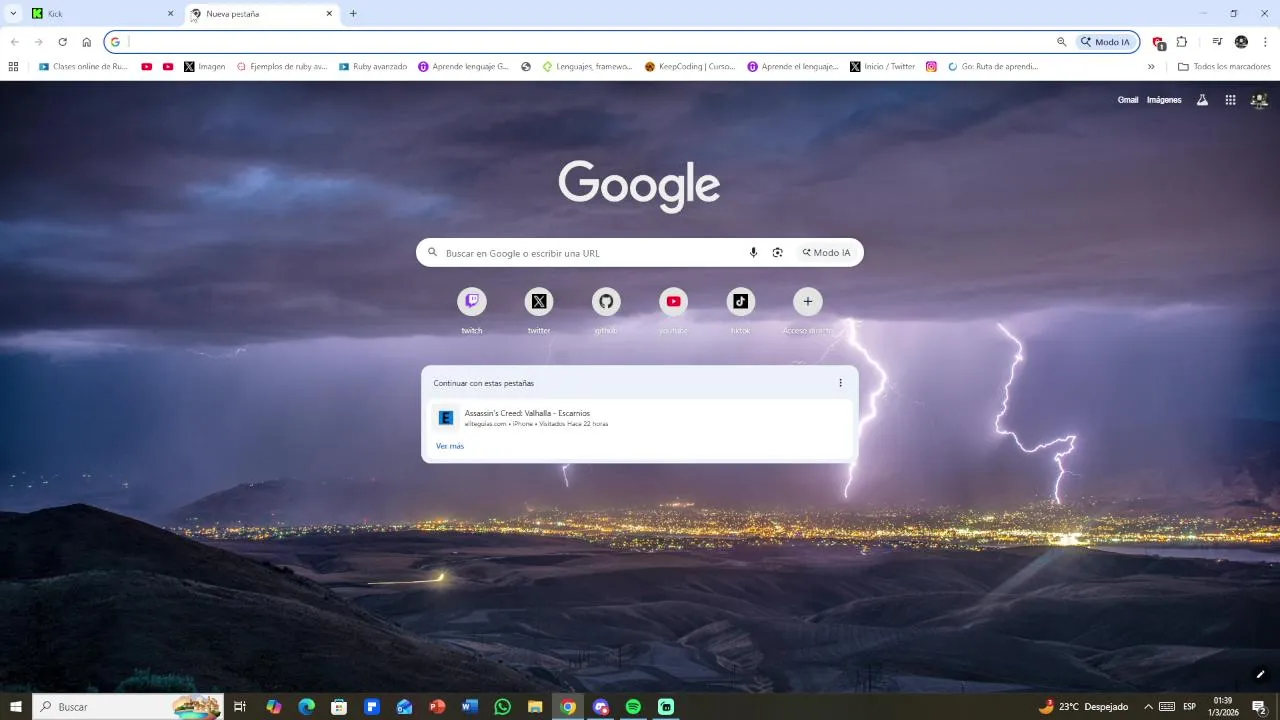Open the Twitch shortcut tile
1280x720 pixels.
pyautogui.click(x=472, y=302)
